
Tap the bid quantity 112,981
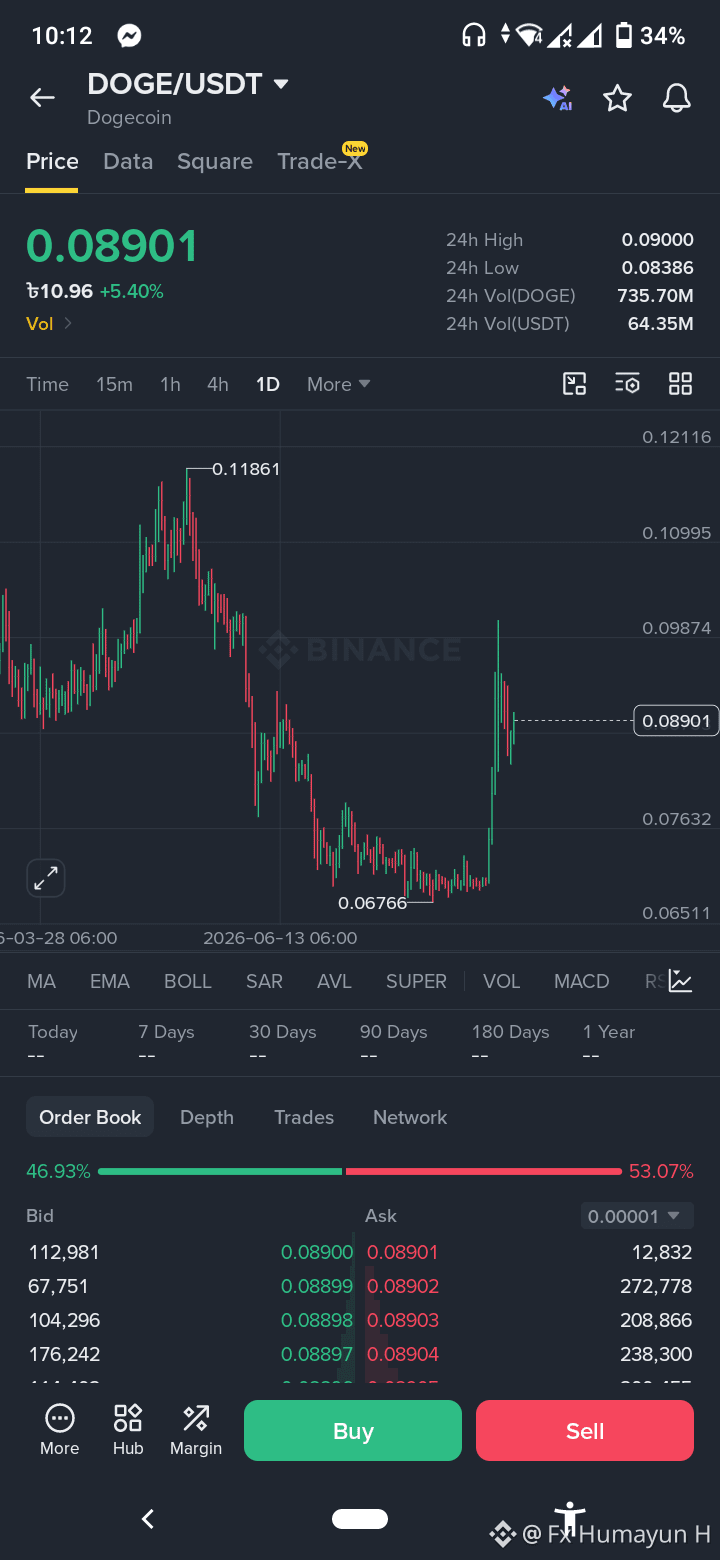pyautogui.click(x=65, y=1252)
